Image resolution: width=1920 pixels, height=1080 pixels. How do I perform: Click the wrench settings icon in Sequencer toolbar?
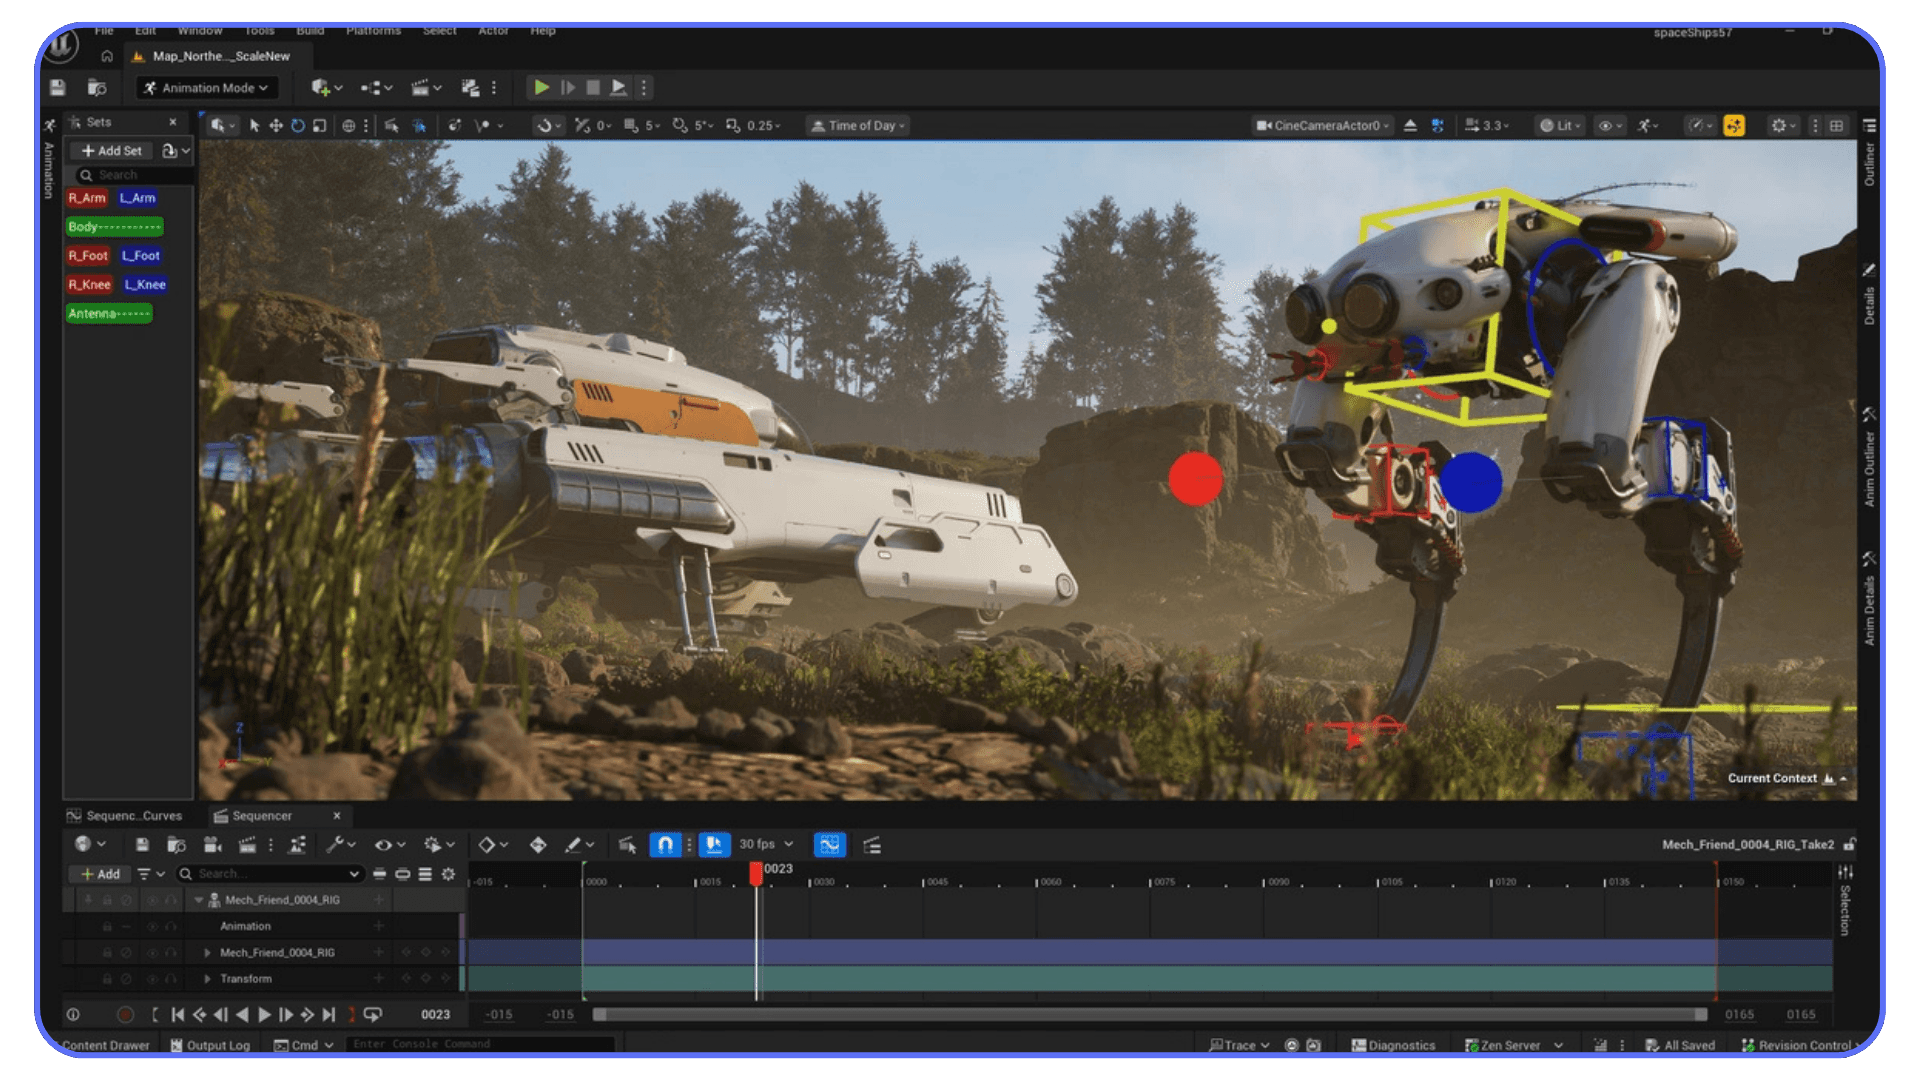(x=334, y=844)
